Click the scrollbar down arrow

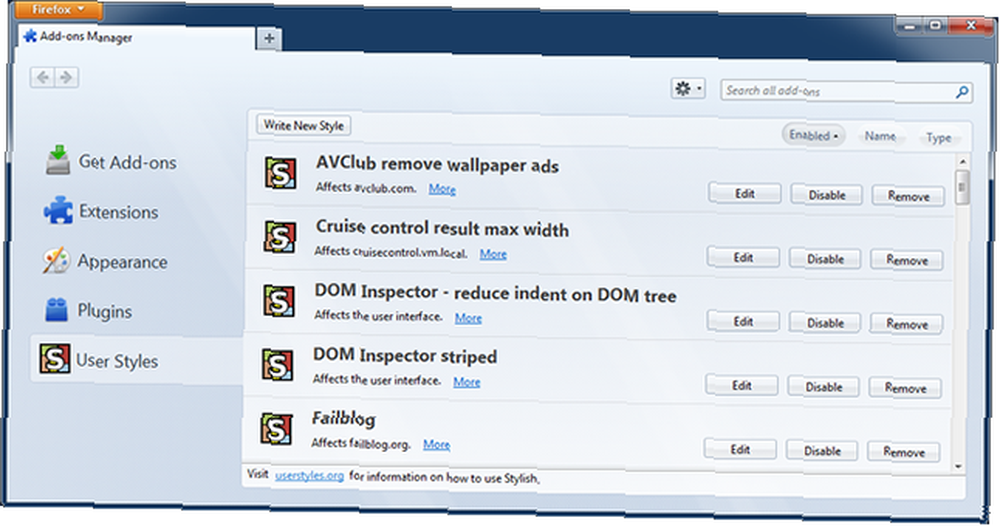pos(958,467)
